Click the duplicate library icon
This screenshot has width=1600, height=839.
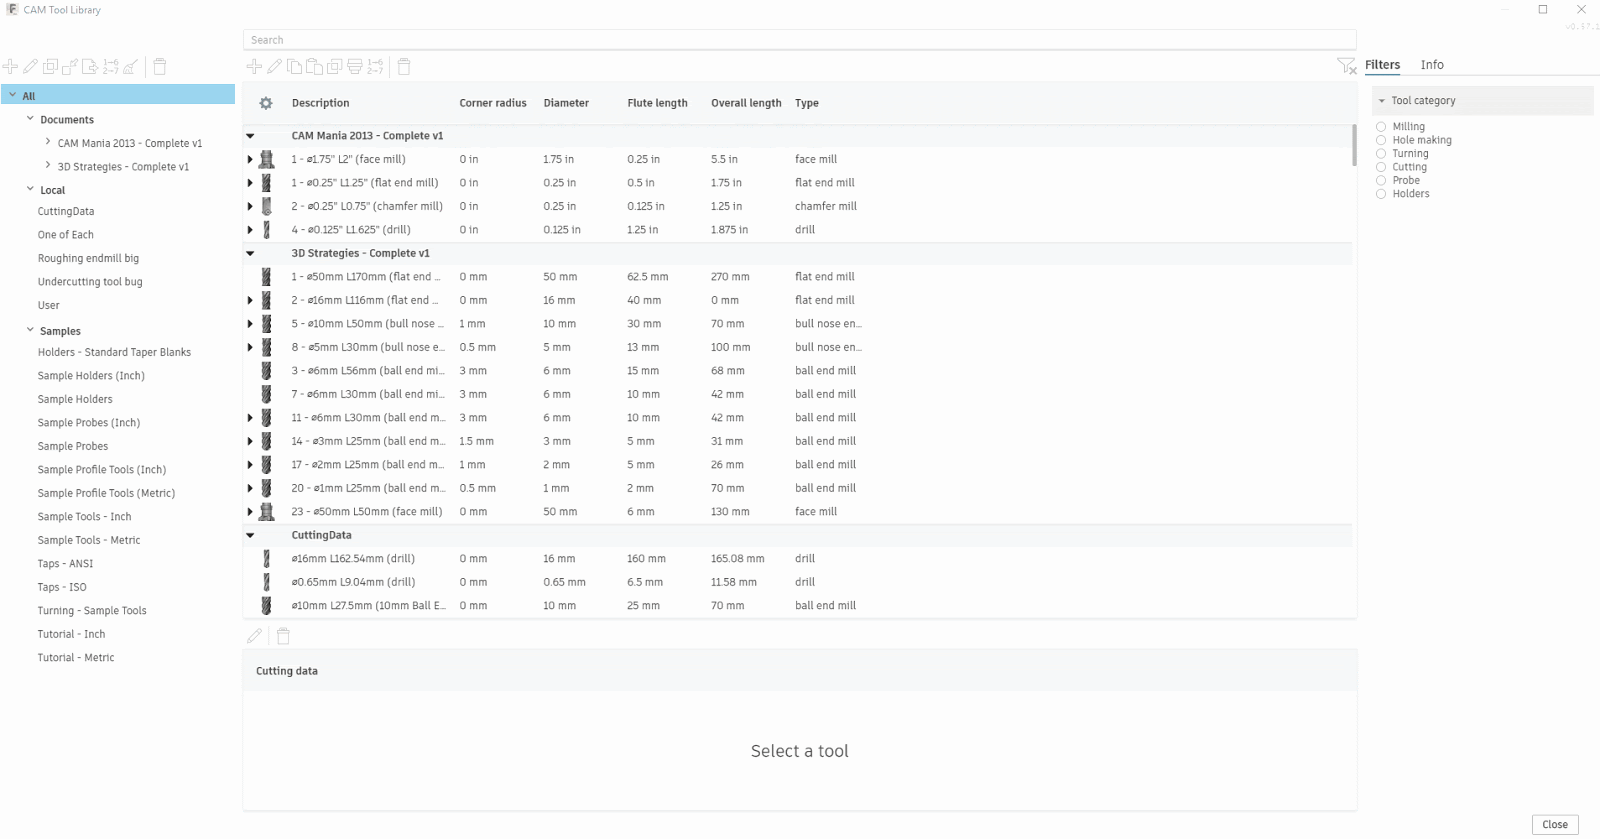coord(50,67)
